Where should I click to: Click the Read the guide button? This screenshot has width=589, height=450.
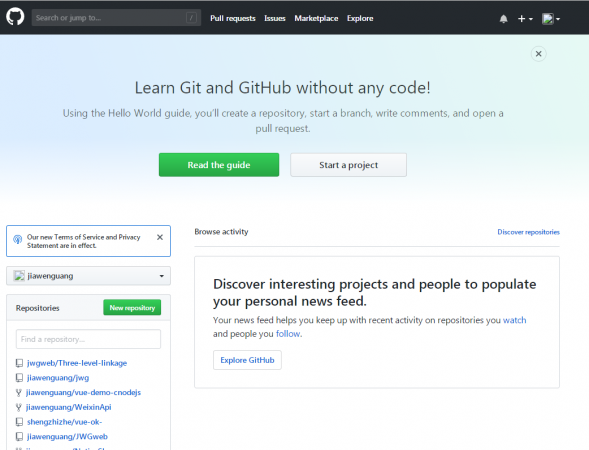coord(219,165)
